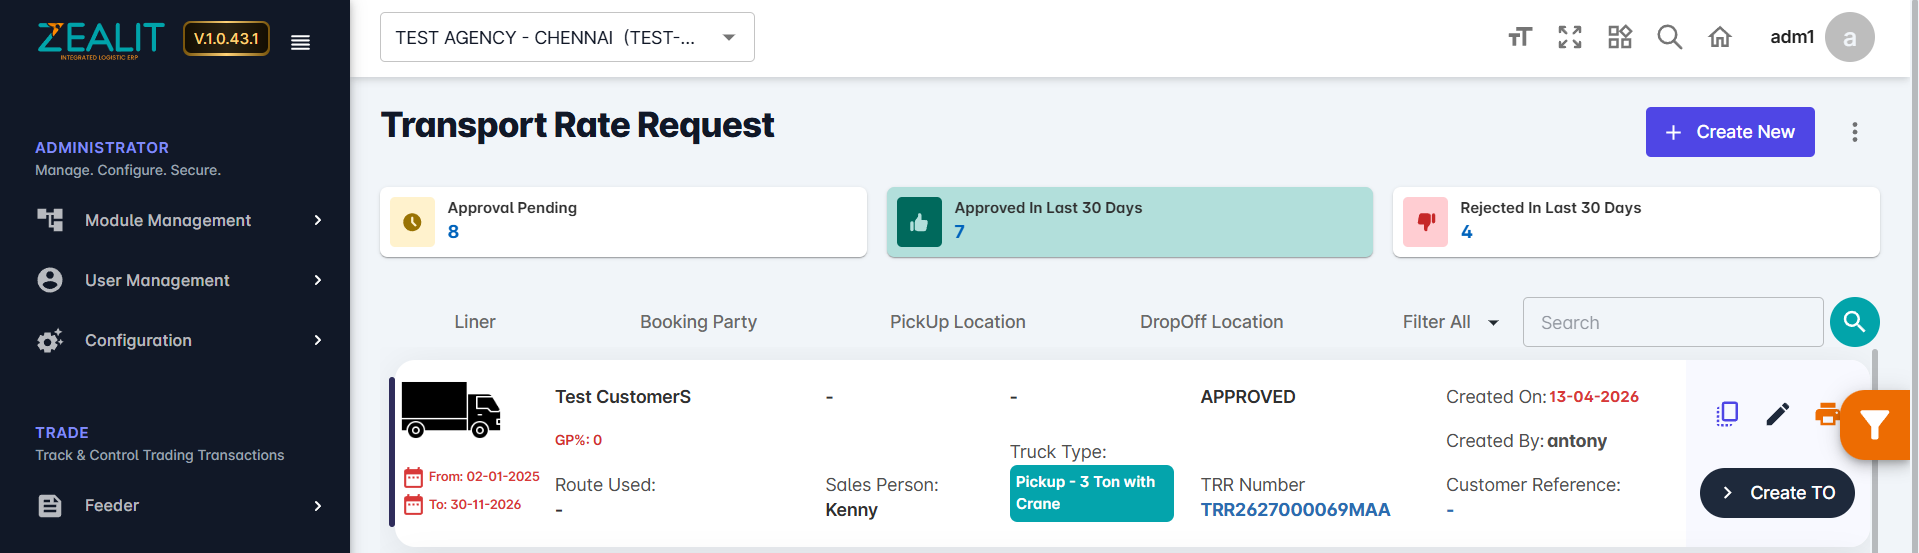Click the hamburger menu icon beside version badge
The width and height of the screenshot is (1919, 553).
(300, 42)
